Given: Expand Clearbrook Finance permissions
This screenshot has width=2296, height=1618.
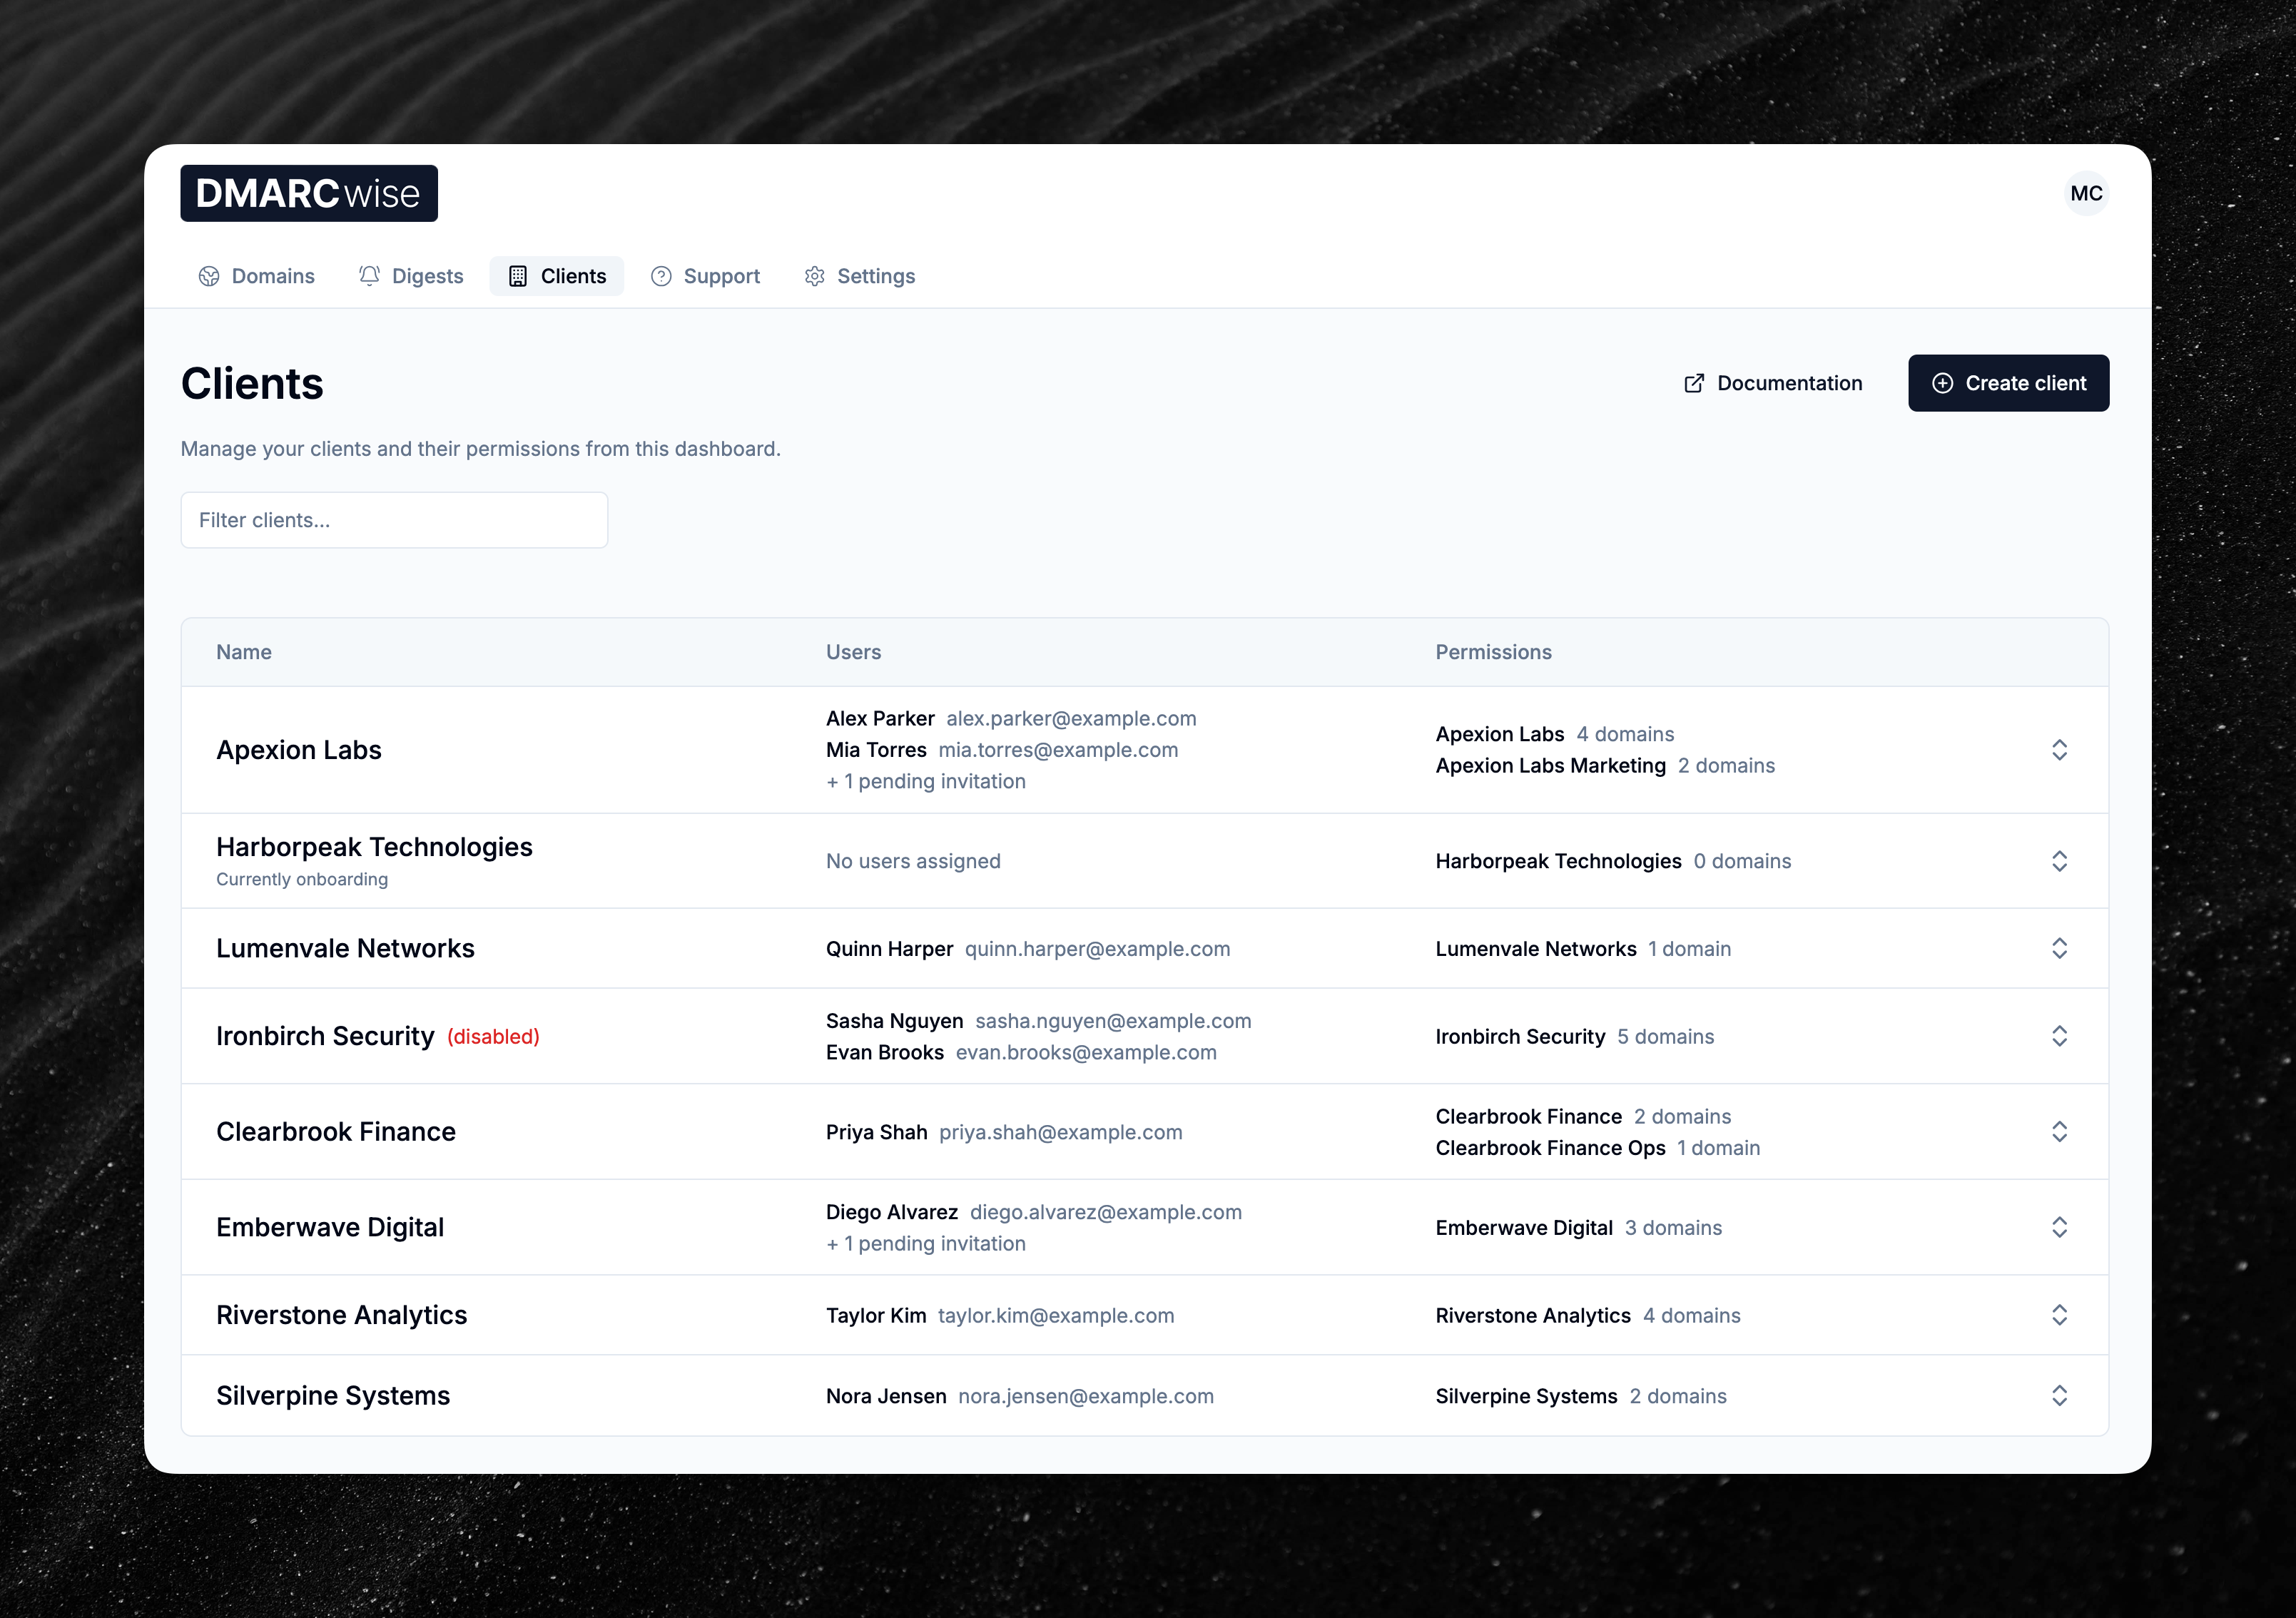Looking at the screenshot, I should click(x=2060, y=1131).
